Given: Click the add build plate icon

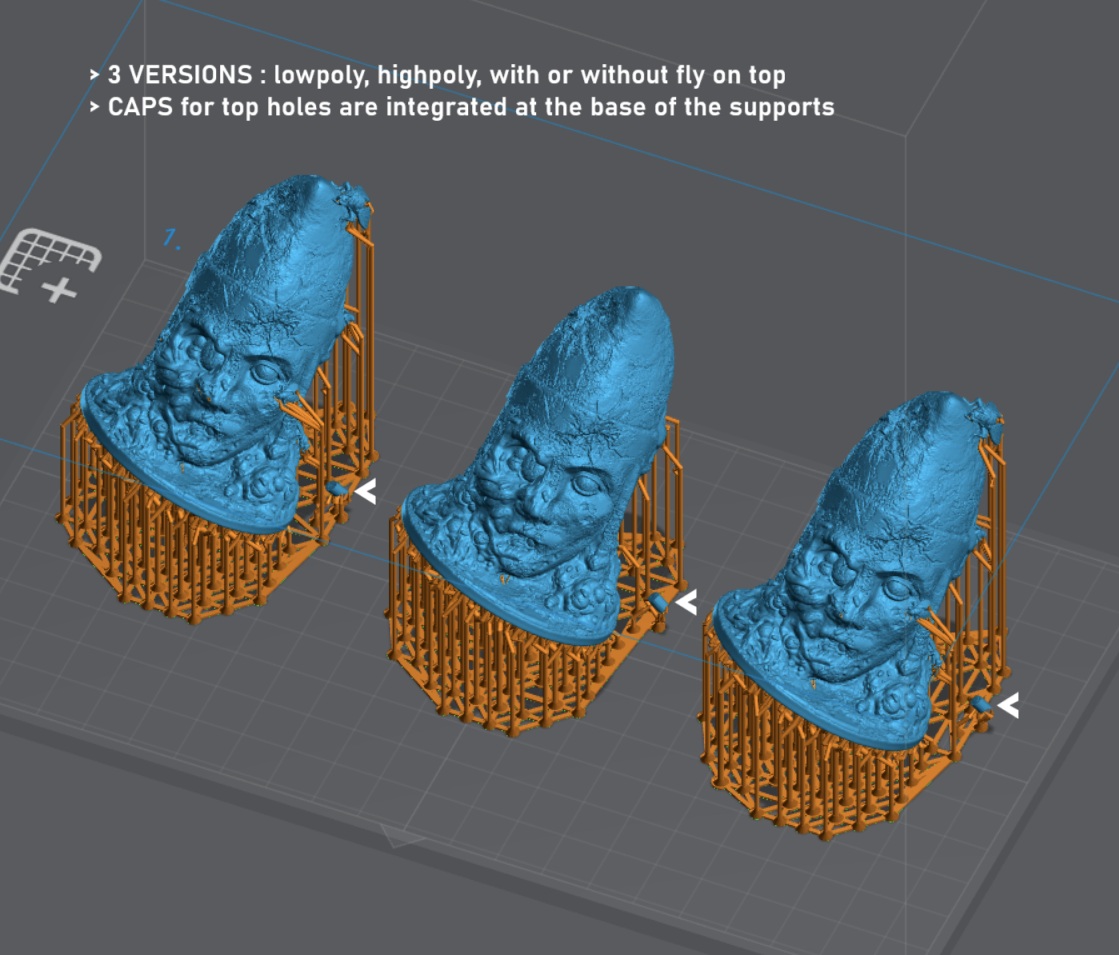Looking at the screenshot, I should [48, 262].
